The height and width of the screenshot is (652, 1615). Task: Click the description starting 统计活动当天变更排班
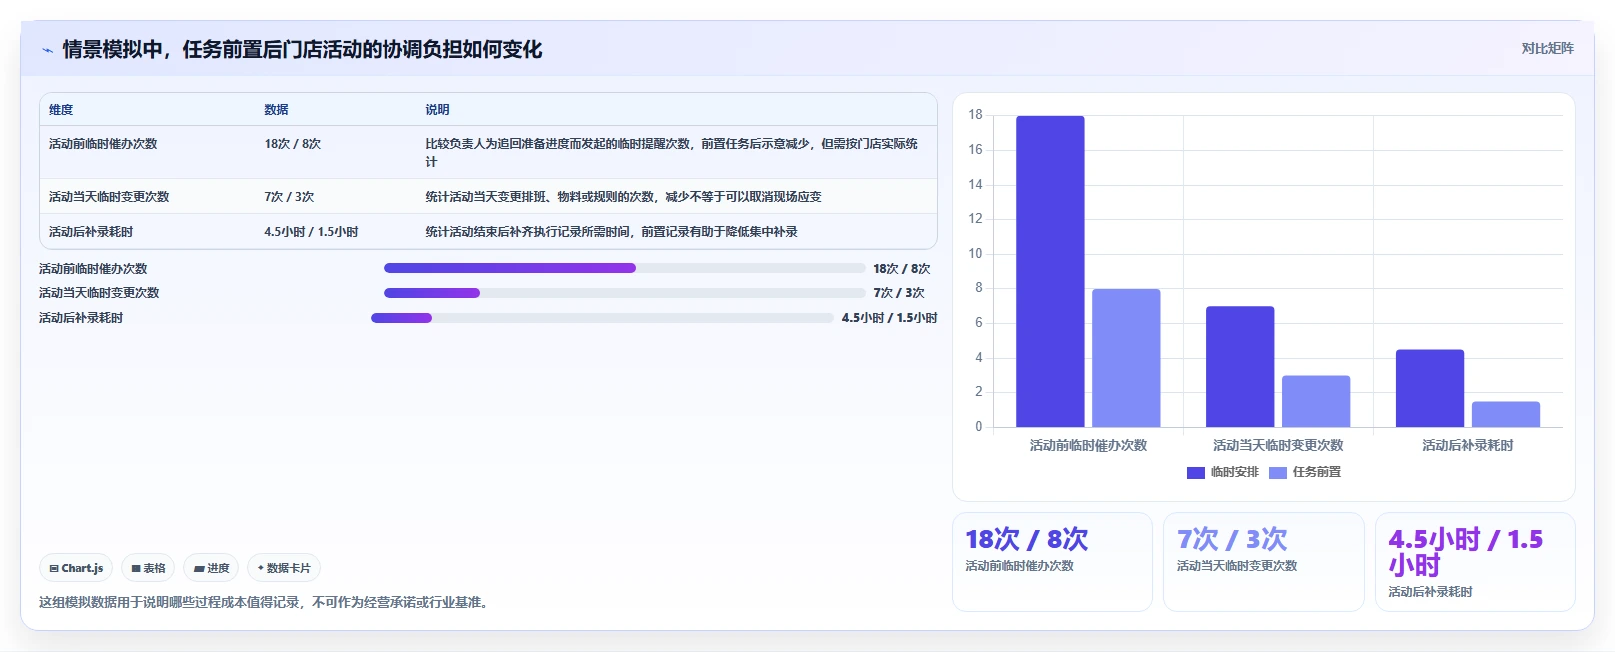point(623,197)
